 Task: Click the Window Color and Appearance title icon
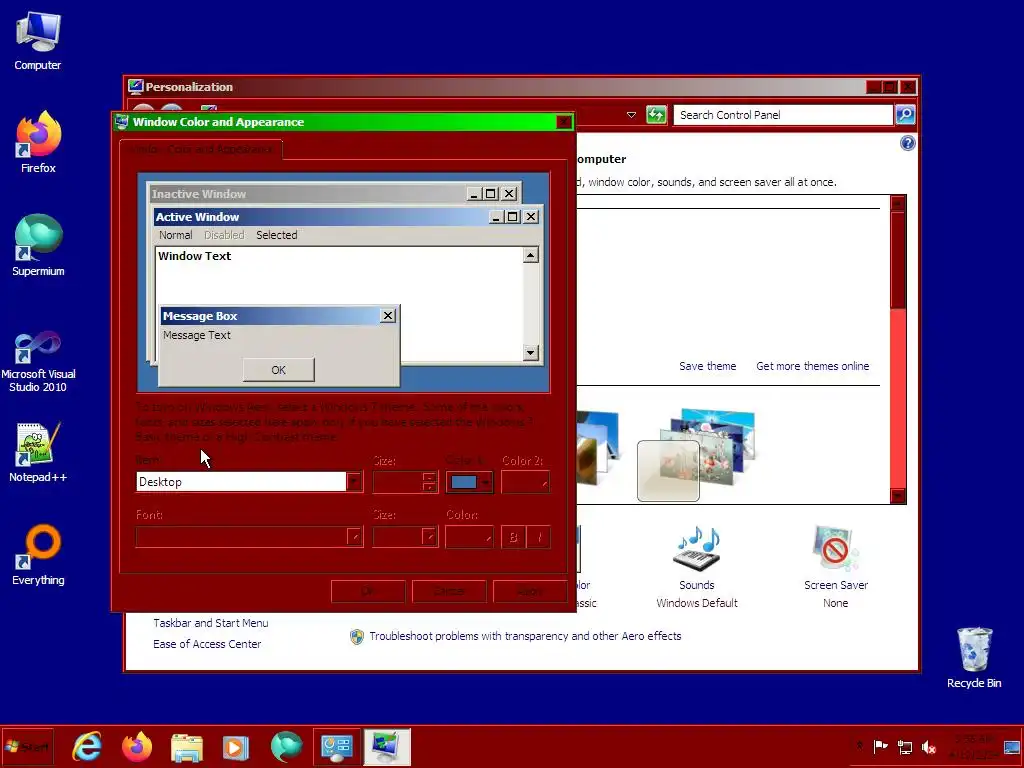pos(121,122)
